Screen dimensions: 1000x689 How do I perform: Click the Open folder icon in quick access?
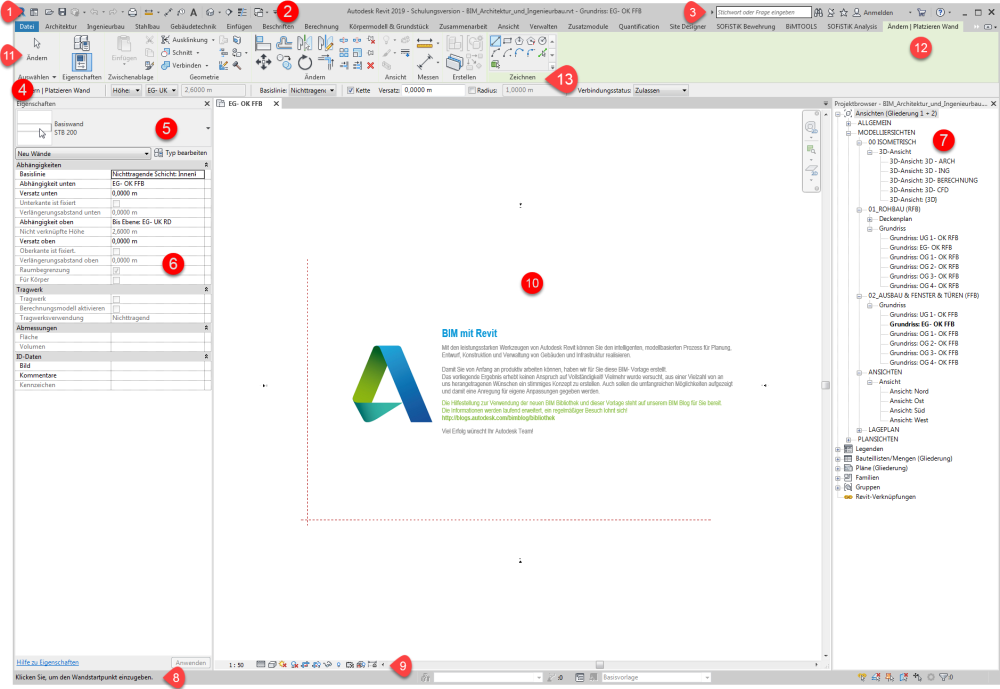tap(49, 12)
